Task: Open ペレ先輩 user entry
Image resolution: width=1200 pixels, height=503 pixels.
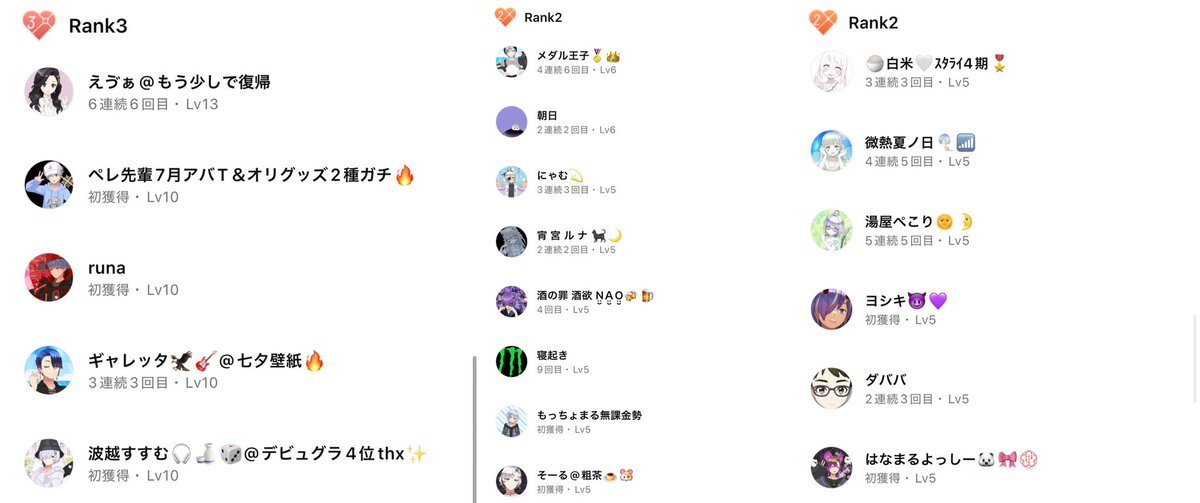Action: click(220, 185)
